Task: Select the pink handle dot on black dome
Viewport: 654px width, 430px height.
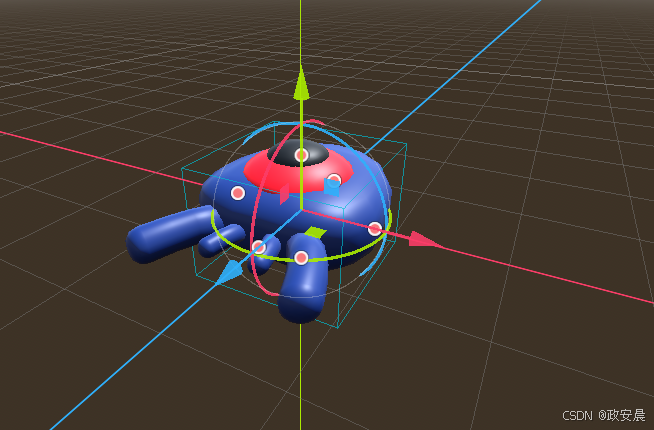Action: 301,155
